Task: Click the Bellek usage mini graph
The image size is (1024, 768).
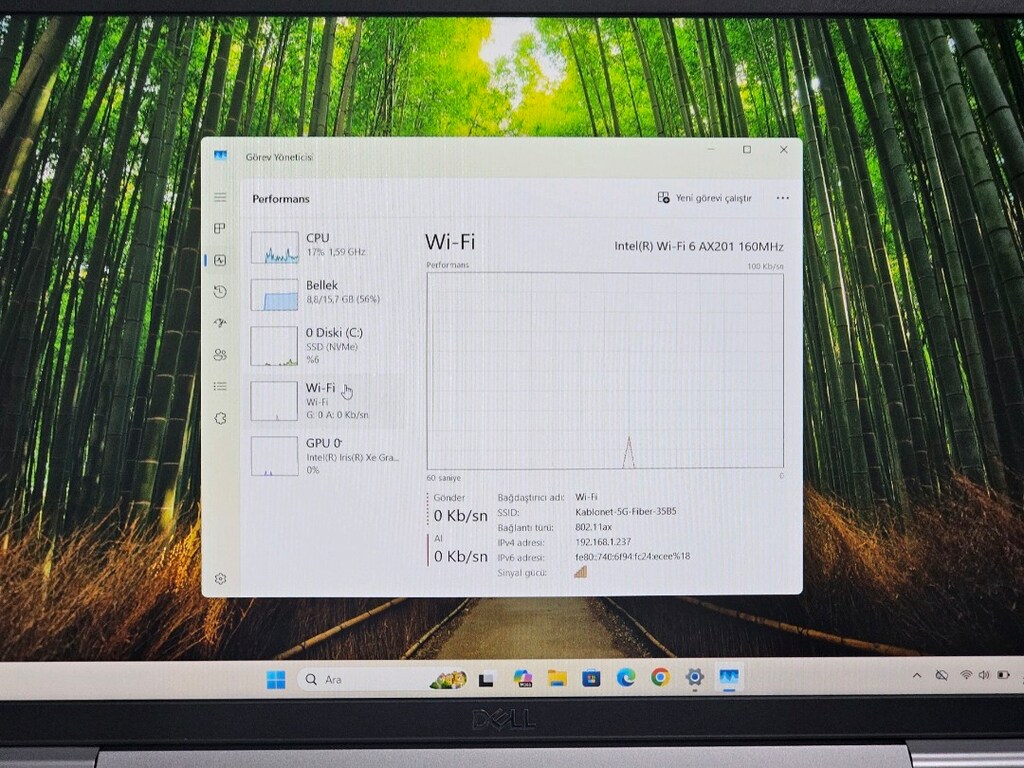Action: coord(274,295)
